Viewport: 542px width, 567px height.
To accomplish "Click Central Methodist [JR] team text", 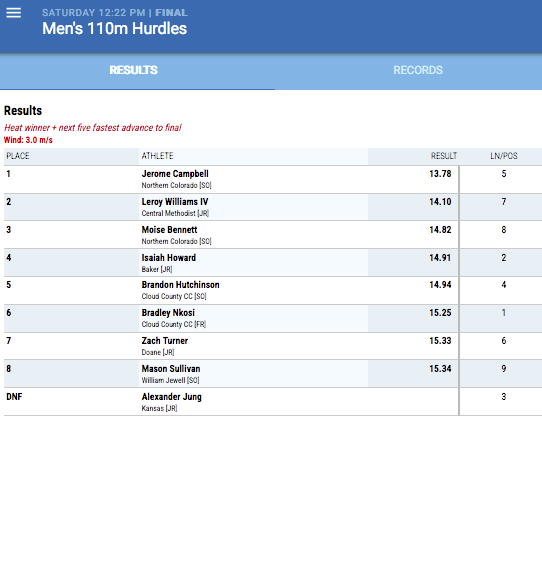I will click(x=175, y=213).
